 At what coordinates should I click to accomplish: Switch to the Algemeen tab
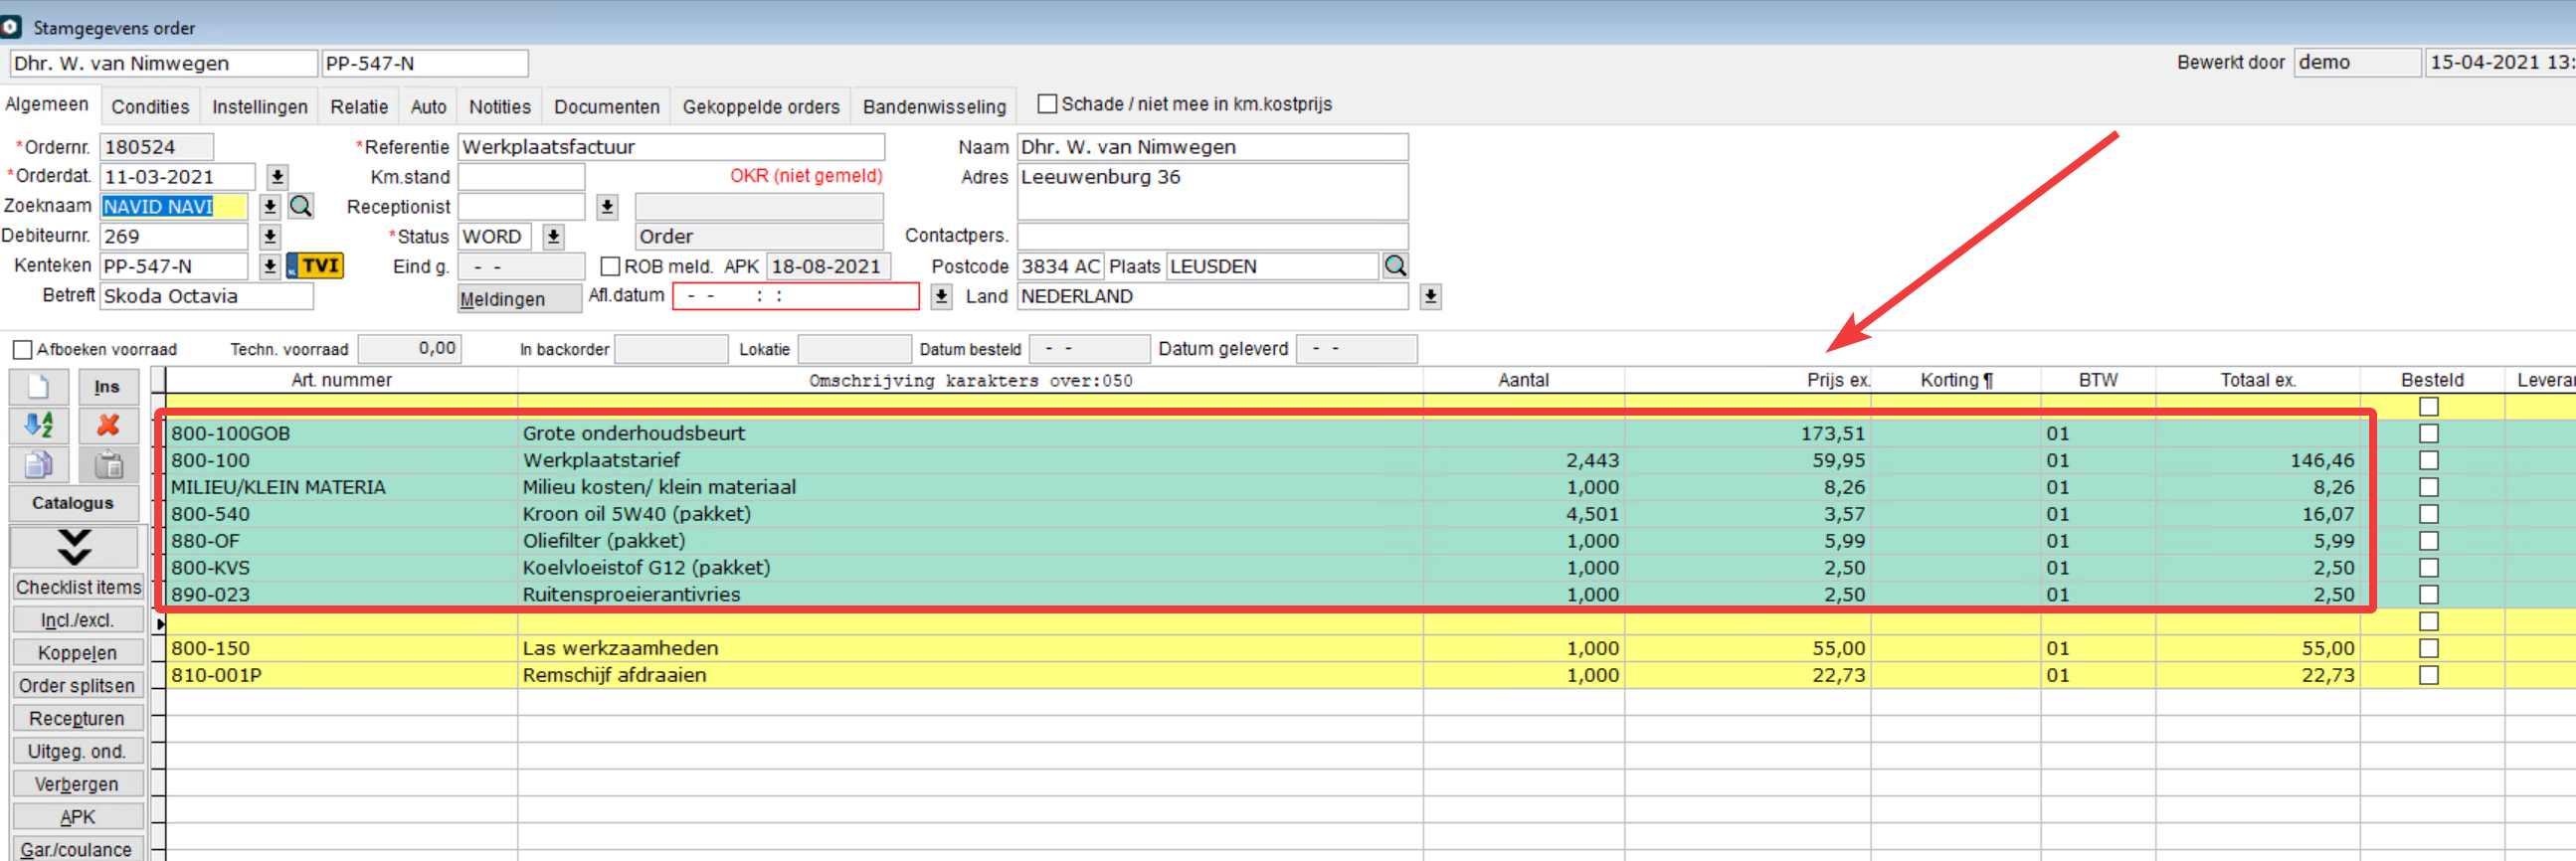pos(47,104)
